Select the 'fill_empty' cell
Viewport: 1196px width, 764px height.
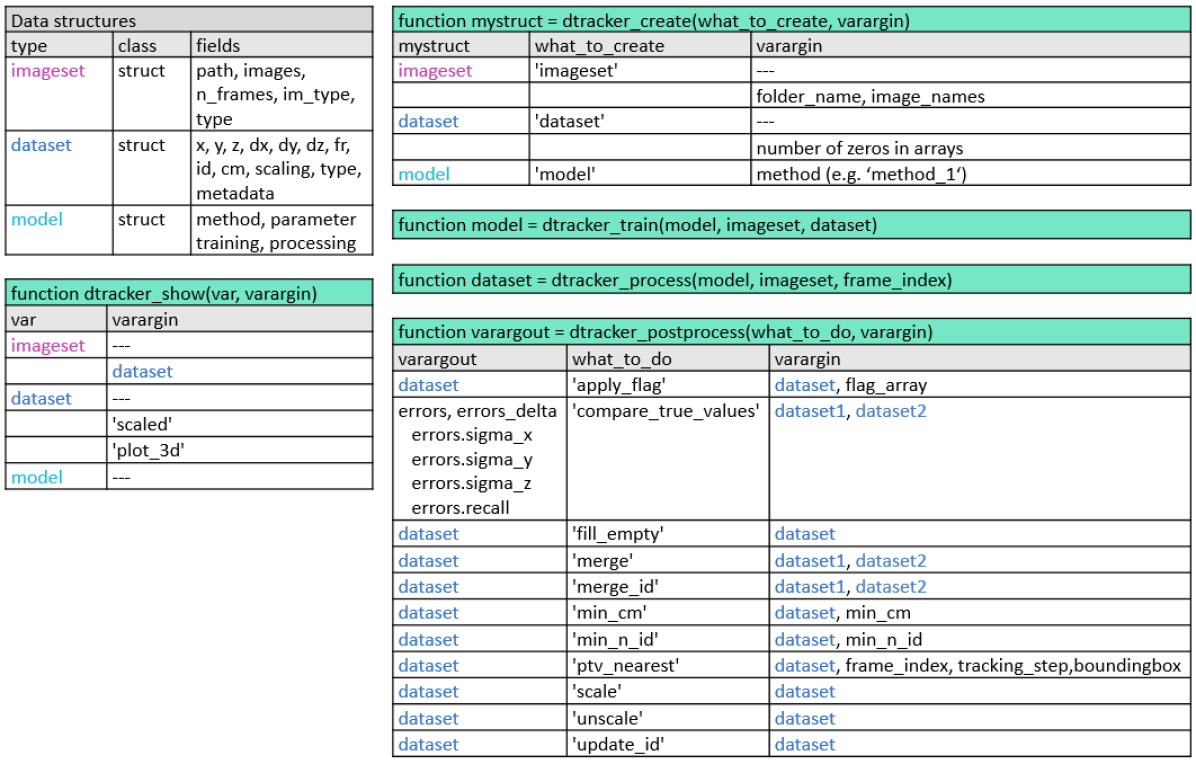point(668,534)
